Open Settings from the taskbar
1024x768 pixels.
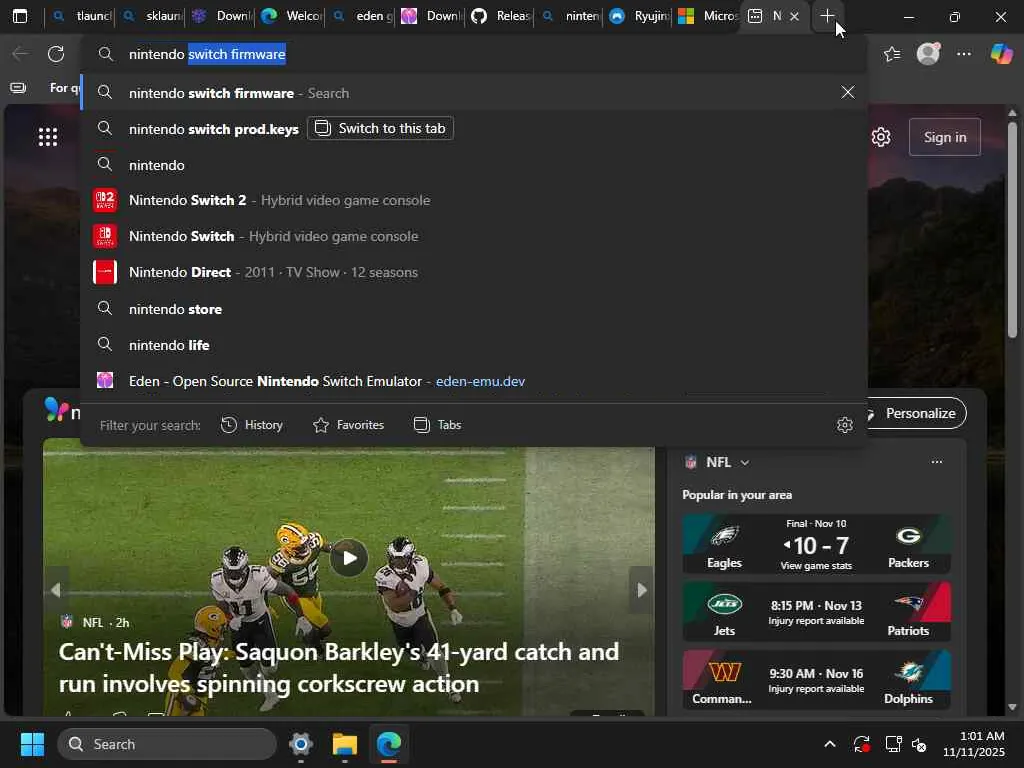coord(301,744)
